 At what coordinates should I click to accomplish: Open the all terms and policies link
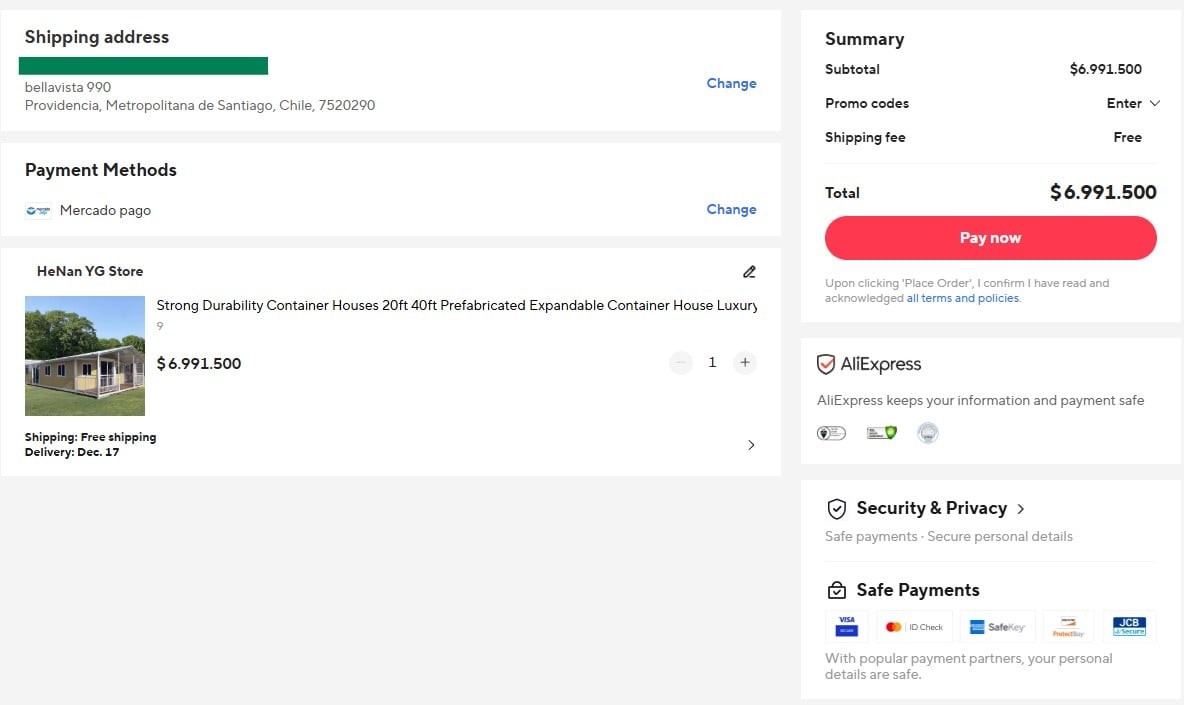click(x=963, y=298)
